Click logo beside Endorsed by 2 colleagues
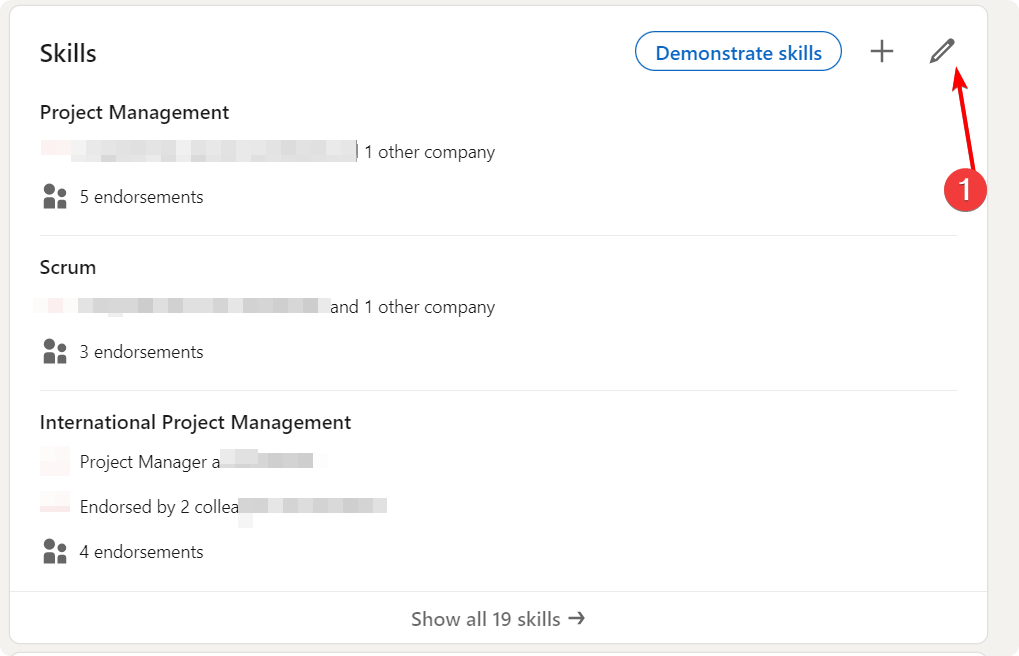1019x656 pixels. pos(55,506)
